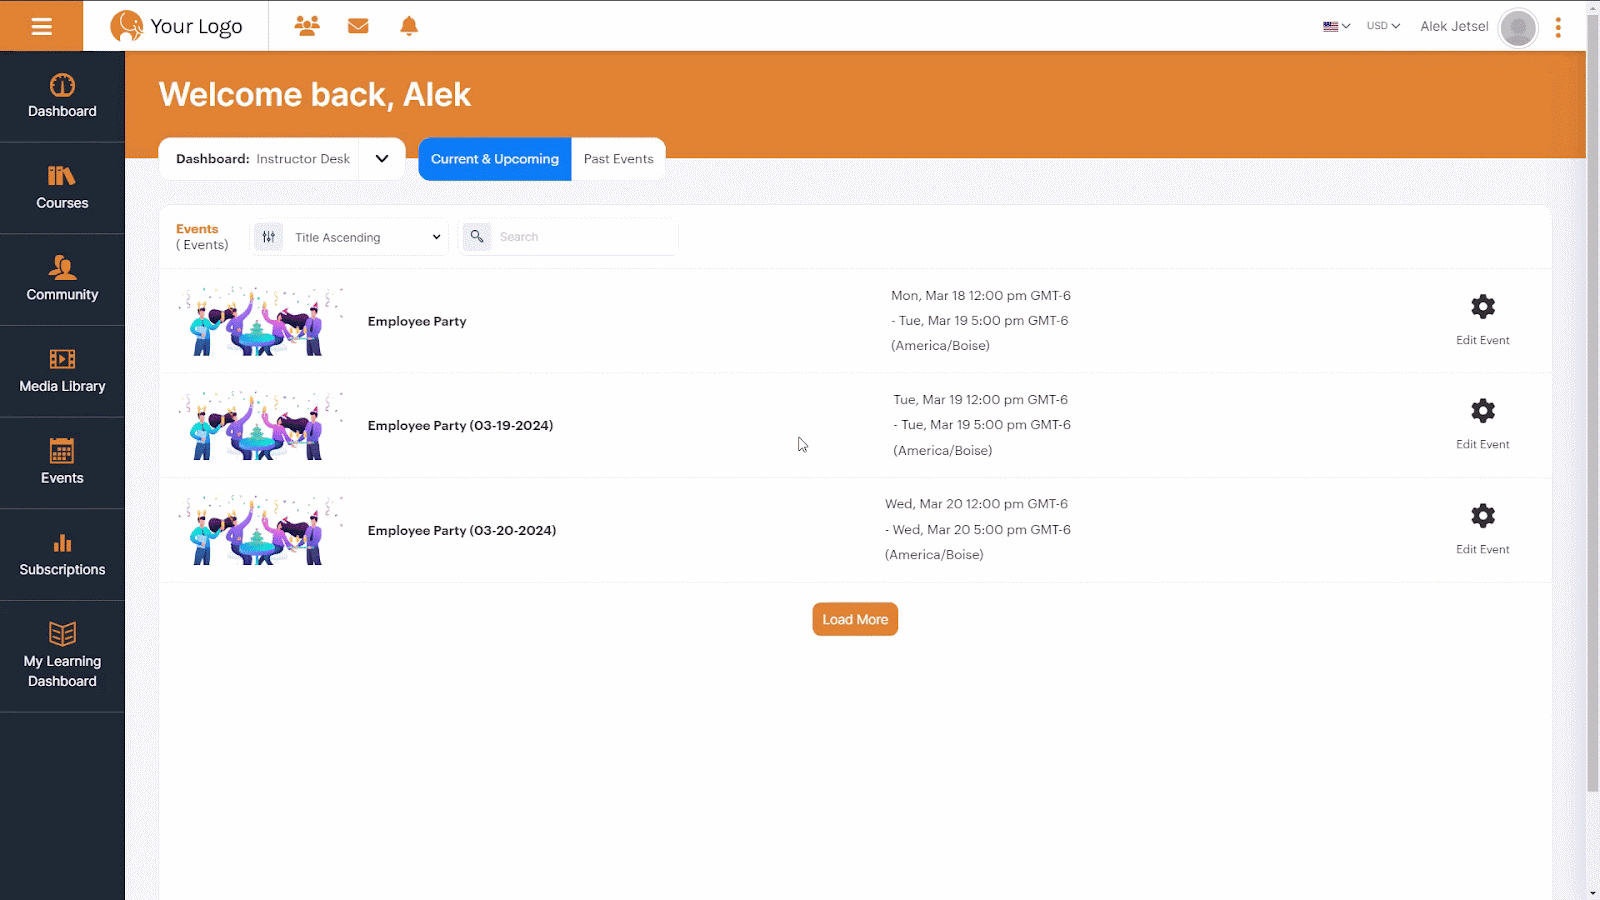Go to Dashboard in the sidebar
This screenshot has width=1600, height=900.
tap(62, 96)
